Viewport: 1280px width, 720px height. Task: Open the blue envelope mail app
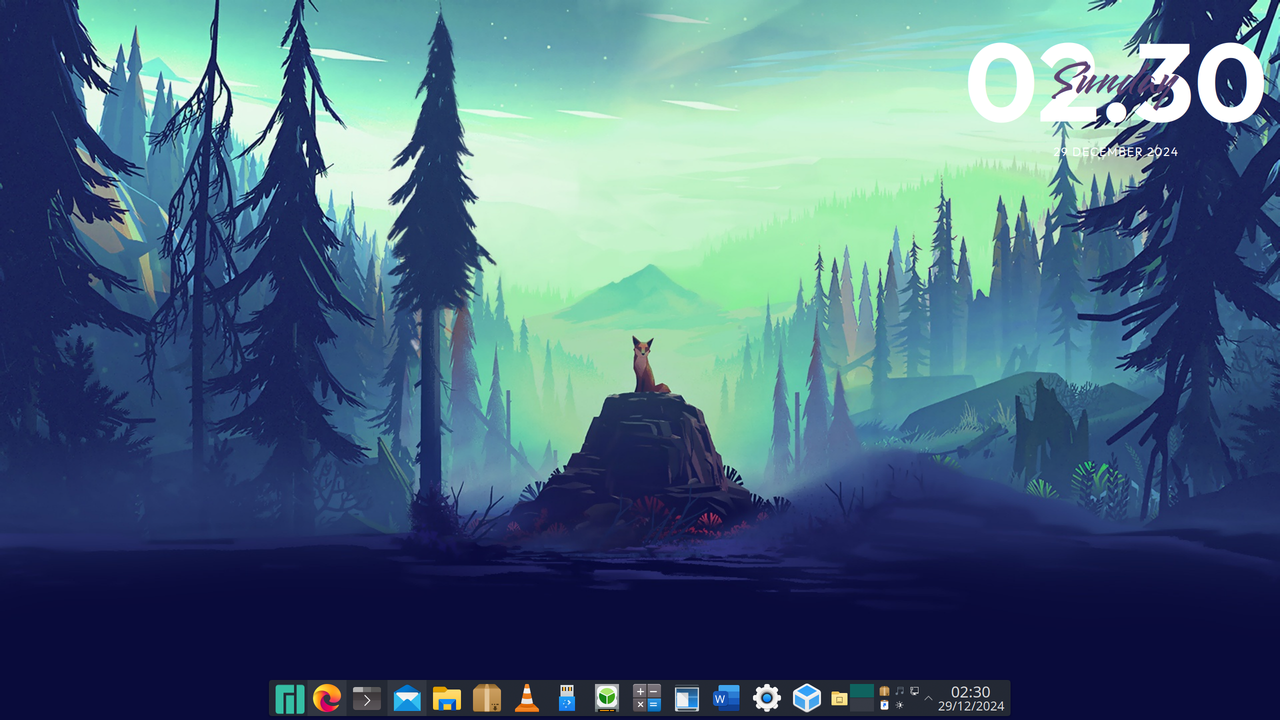coord(407,698)
